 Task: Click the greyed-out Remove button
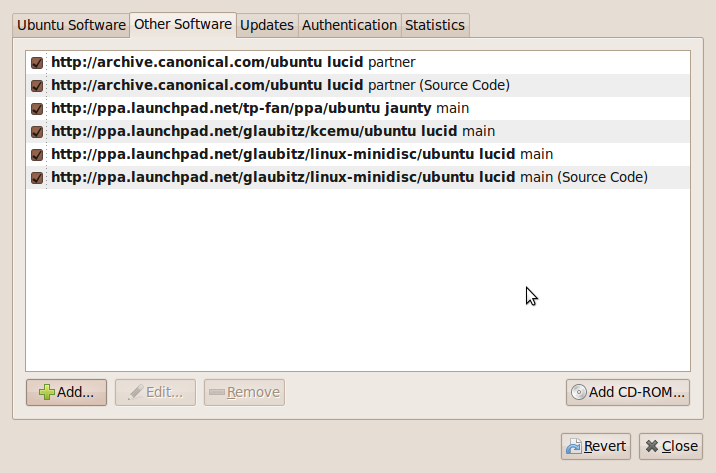244,392
